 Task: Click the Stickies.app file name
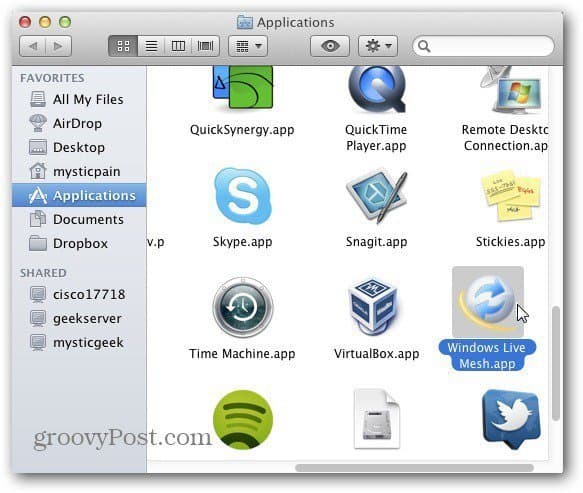point(510,242)
